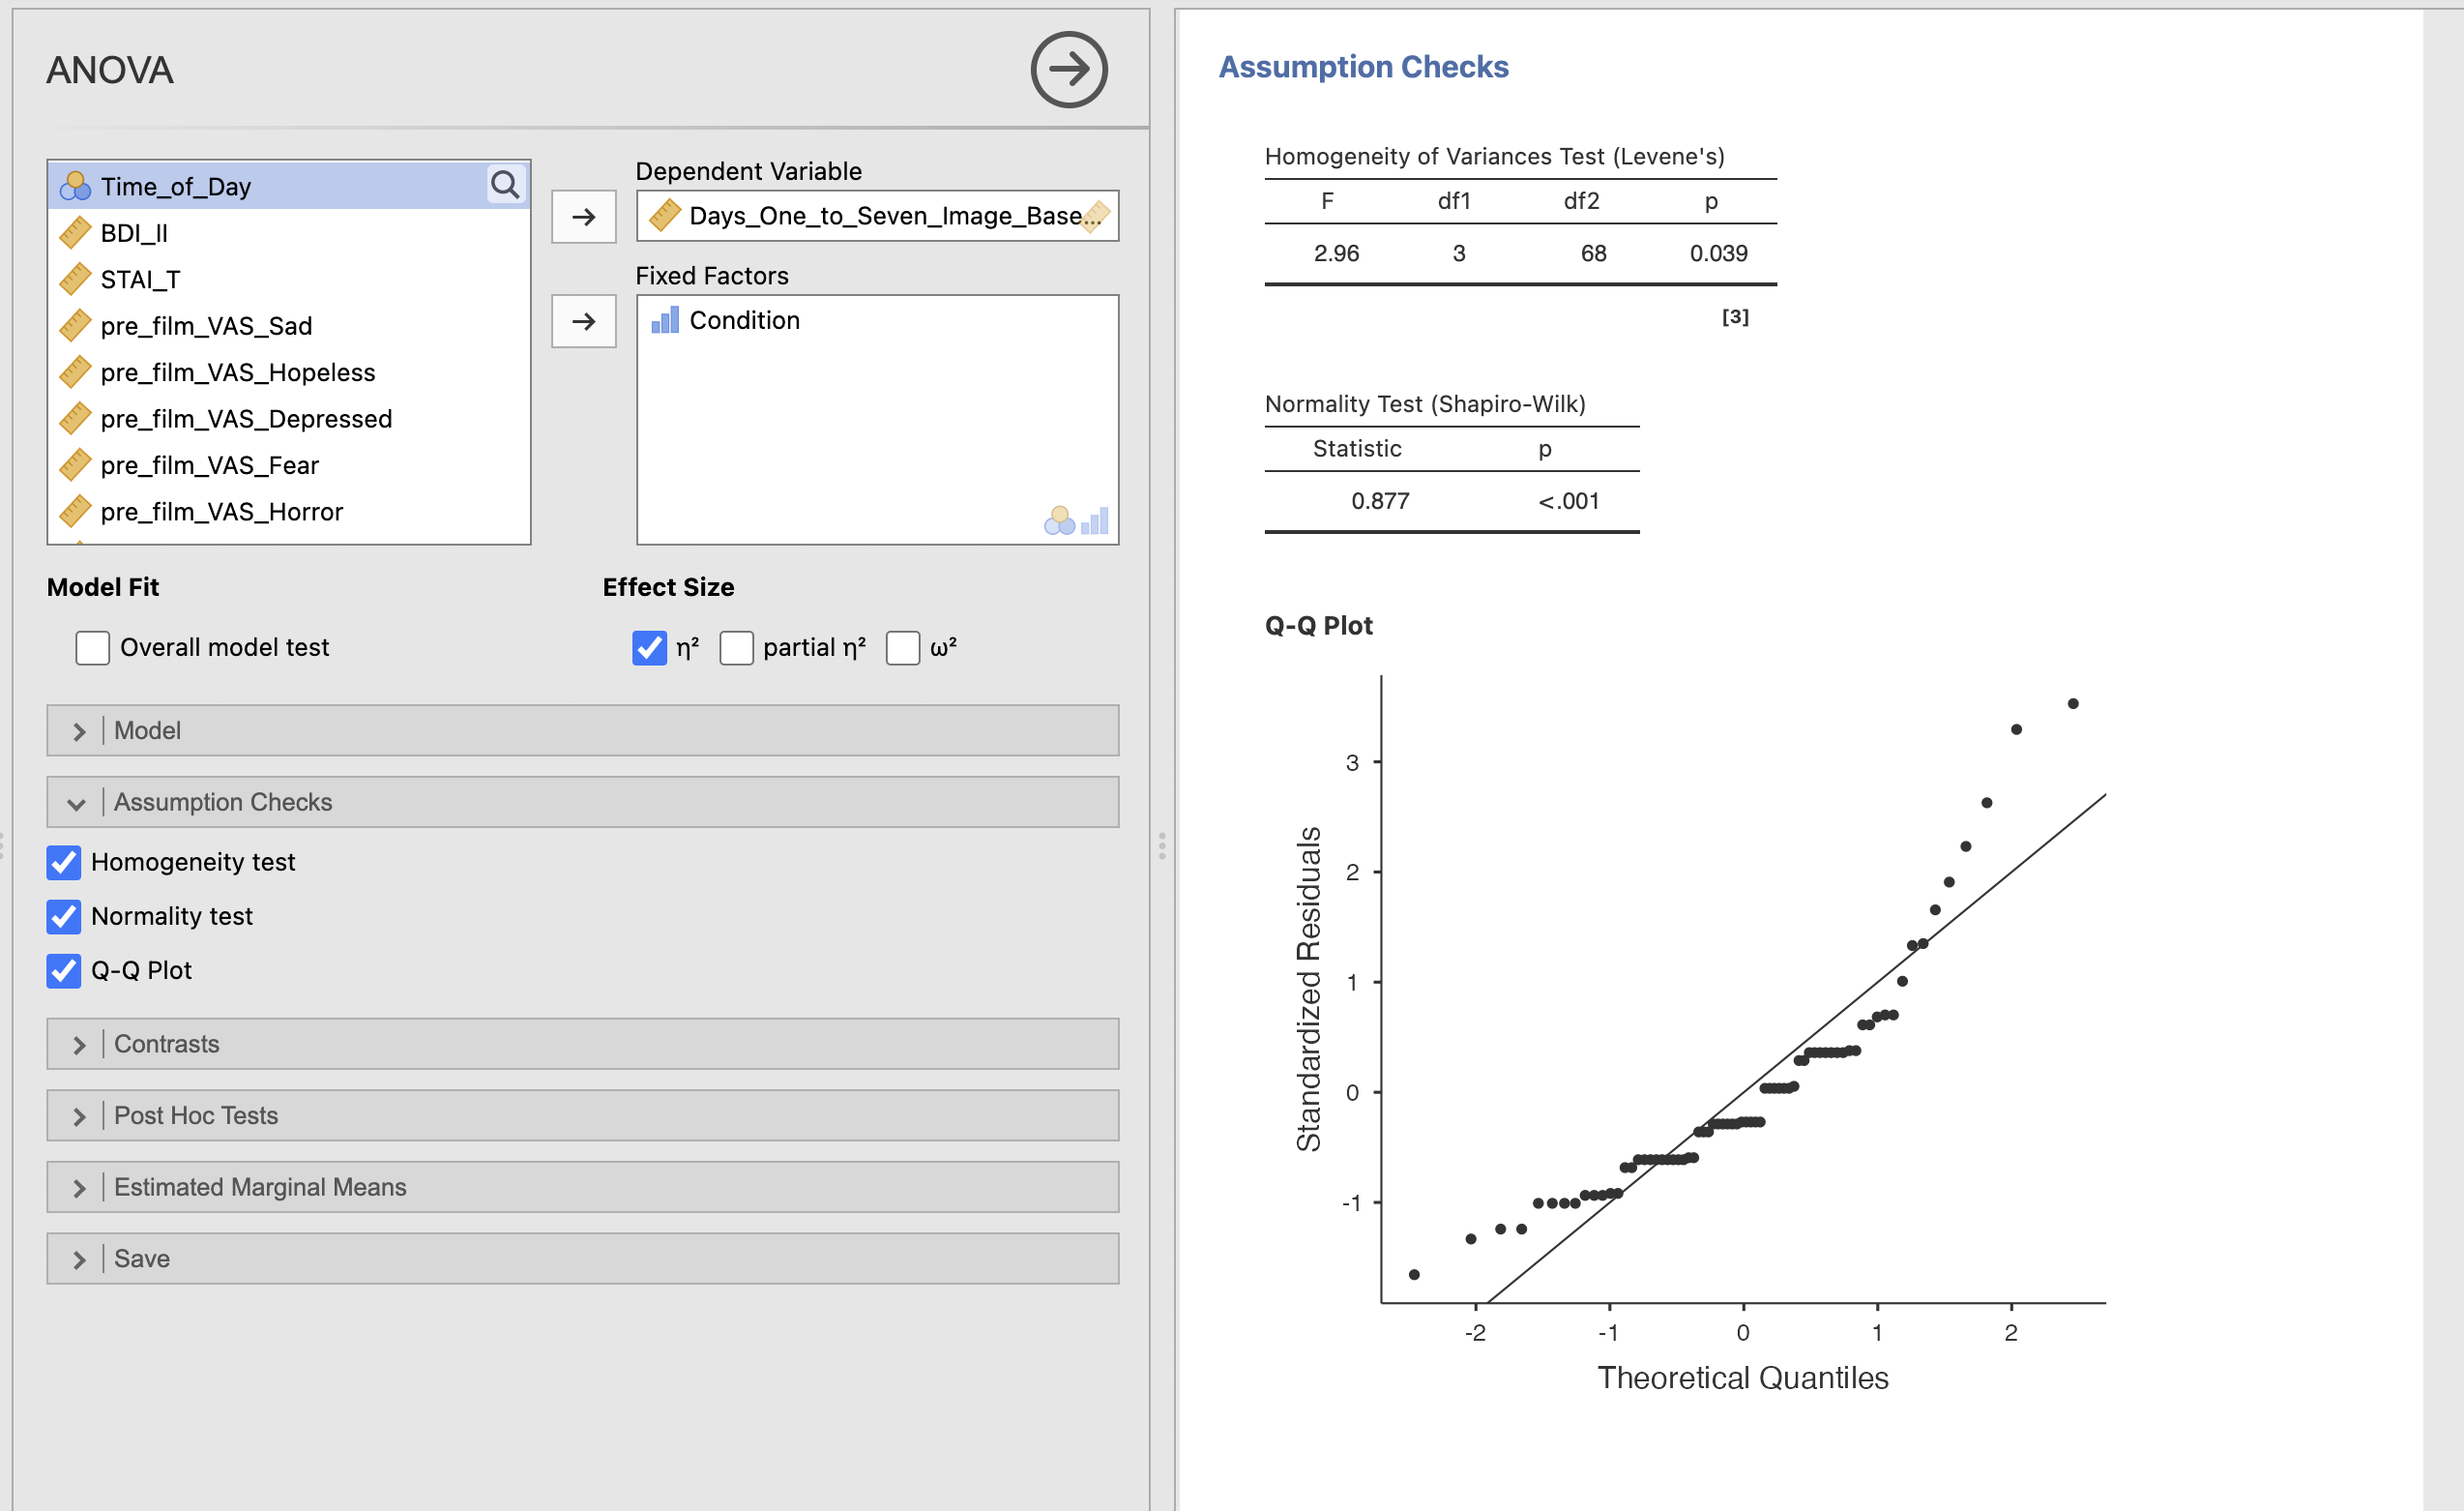
Task: Click the ruler icon beside pre_film_VAS_Sad
Action: 75,326
